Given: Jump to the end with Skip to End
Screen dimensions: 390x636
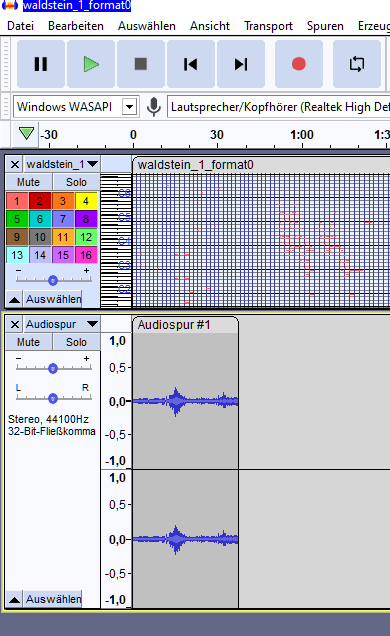Looking at the screenshot, I should [x=241, y=64].
